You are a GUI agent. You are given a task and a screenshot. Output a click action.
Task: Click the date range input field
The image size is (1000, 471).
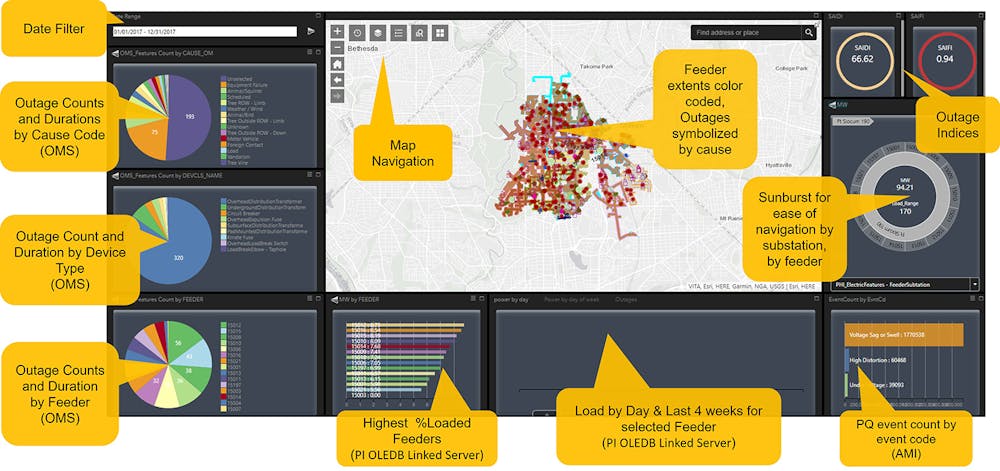click(x=204, y=31)
